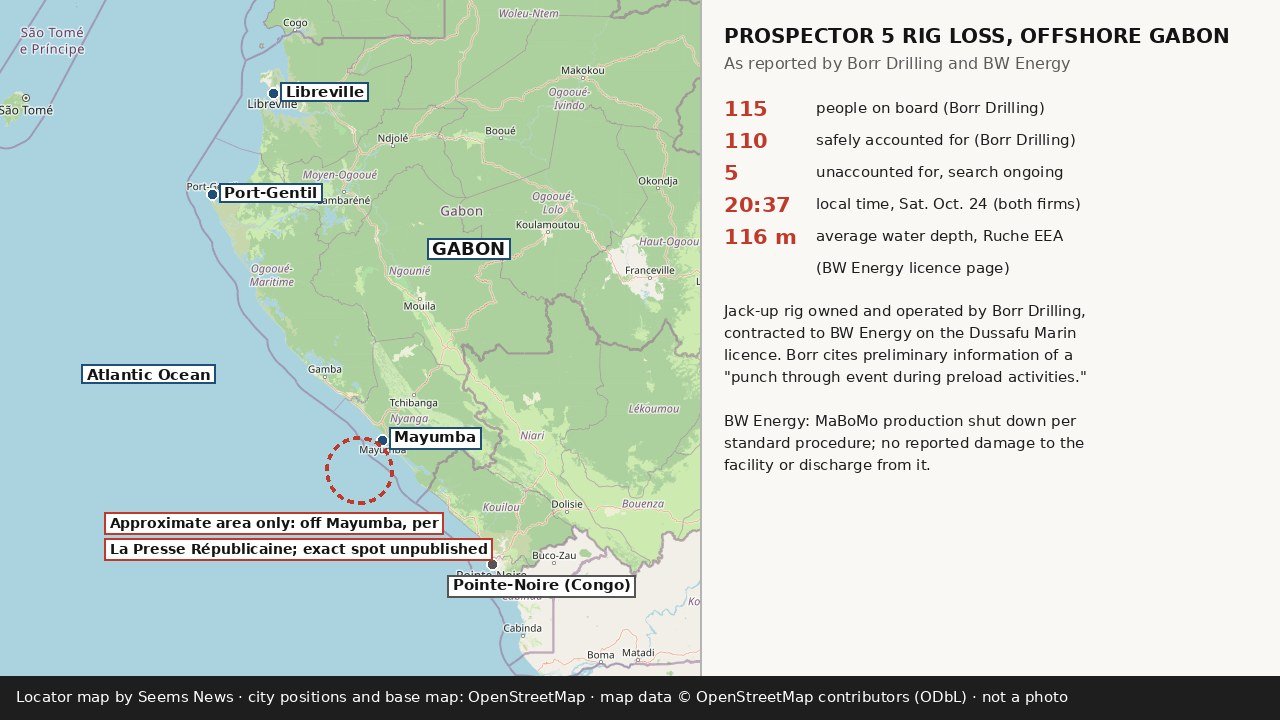Click the red figure 115

(746, 109)
